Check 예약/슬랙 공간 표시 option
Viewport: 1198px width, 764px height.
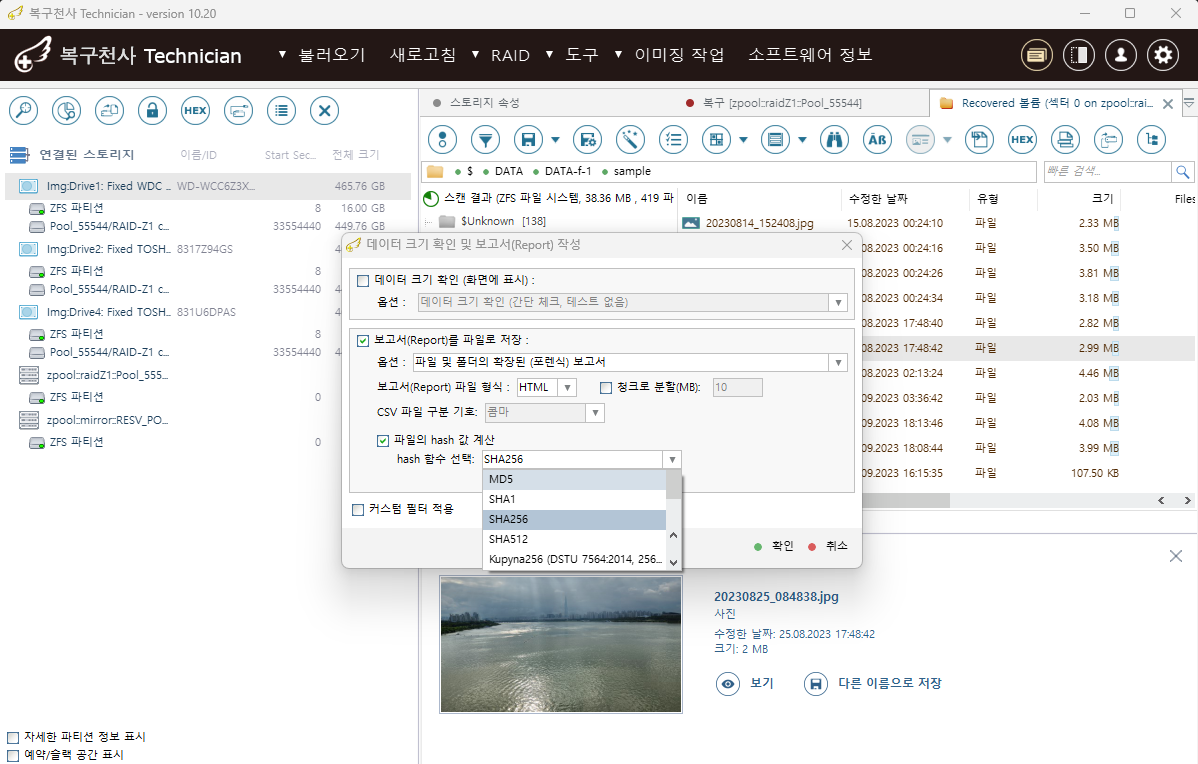coord(13,755)
